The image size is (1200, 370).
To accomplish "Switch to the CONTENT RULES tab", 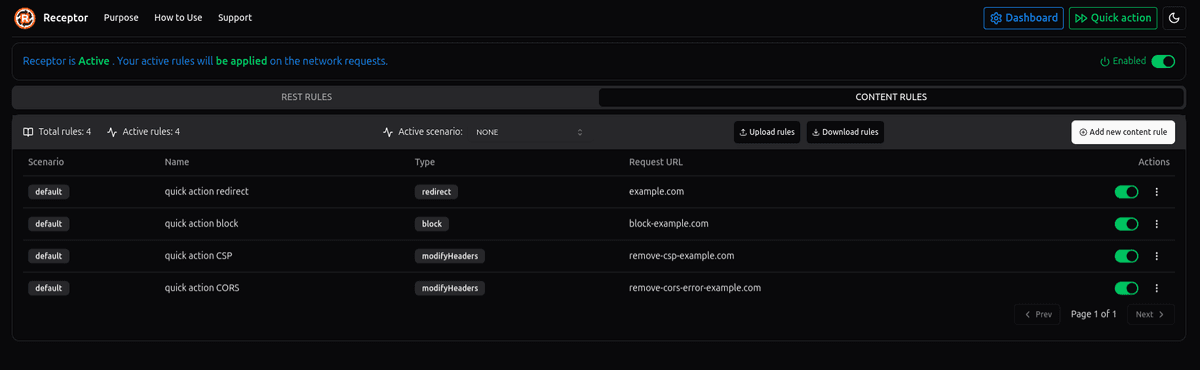I will pyautogui.click(x=891, y=97).
